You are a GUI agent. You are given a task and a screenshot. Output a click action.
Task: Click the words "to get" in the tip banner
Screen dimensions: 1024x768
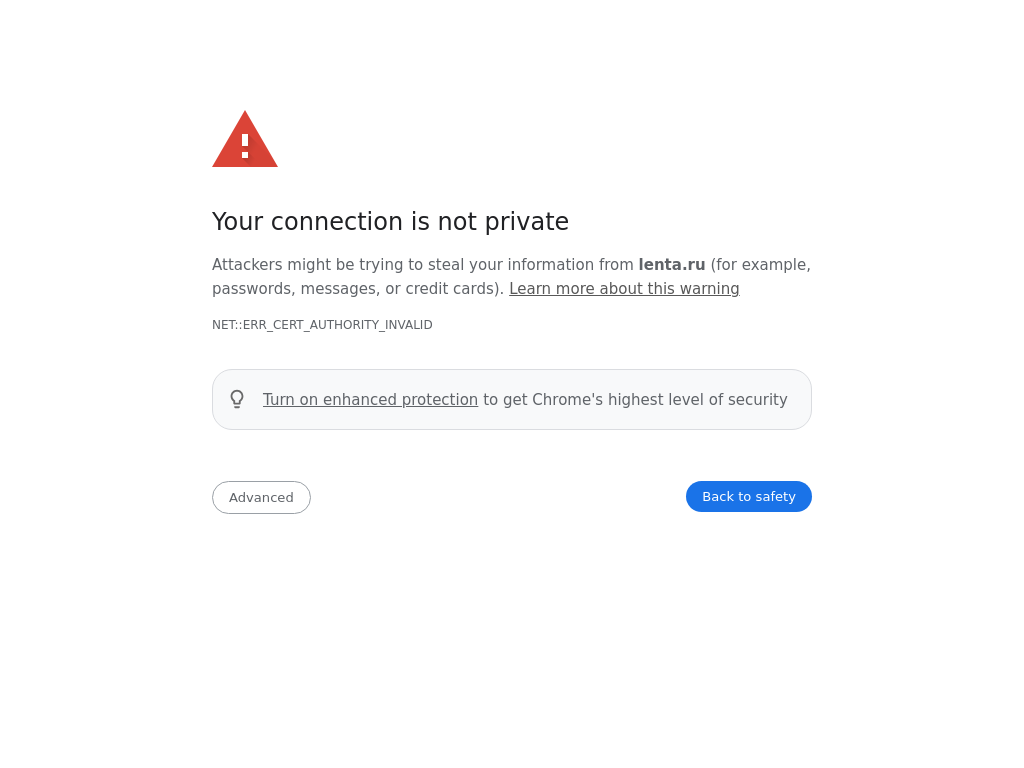click(x=505, y=400)
